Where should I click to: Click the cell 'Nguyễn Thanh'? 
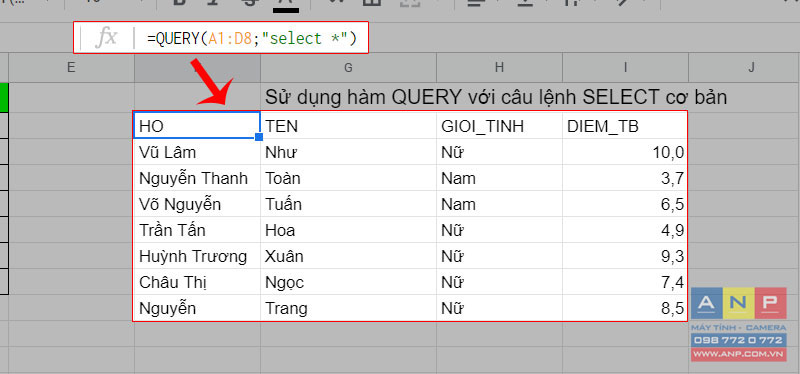tap(197, 178)
